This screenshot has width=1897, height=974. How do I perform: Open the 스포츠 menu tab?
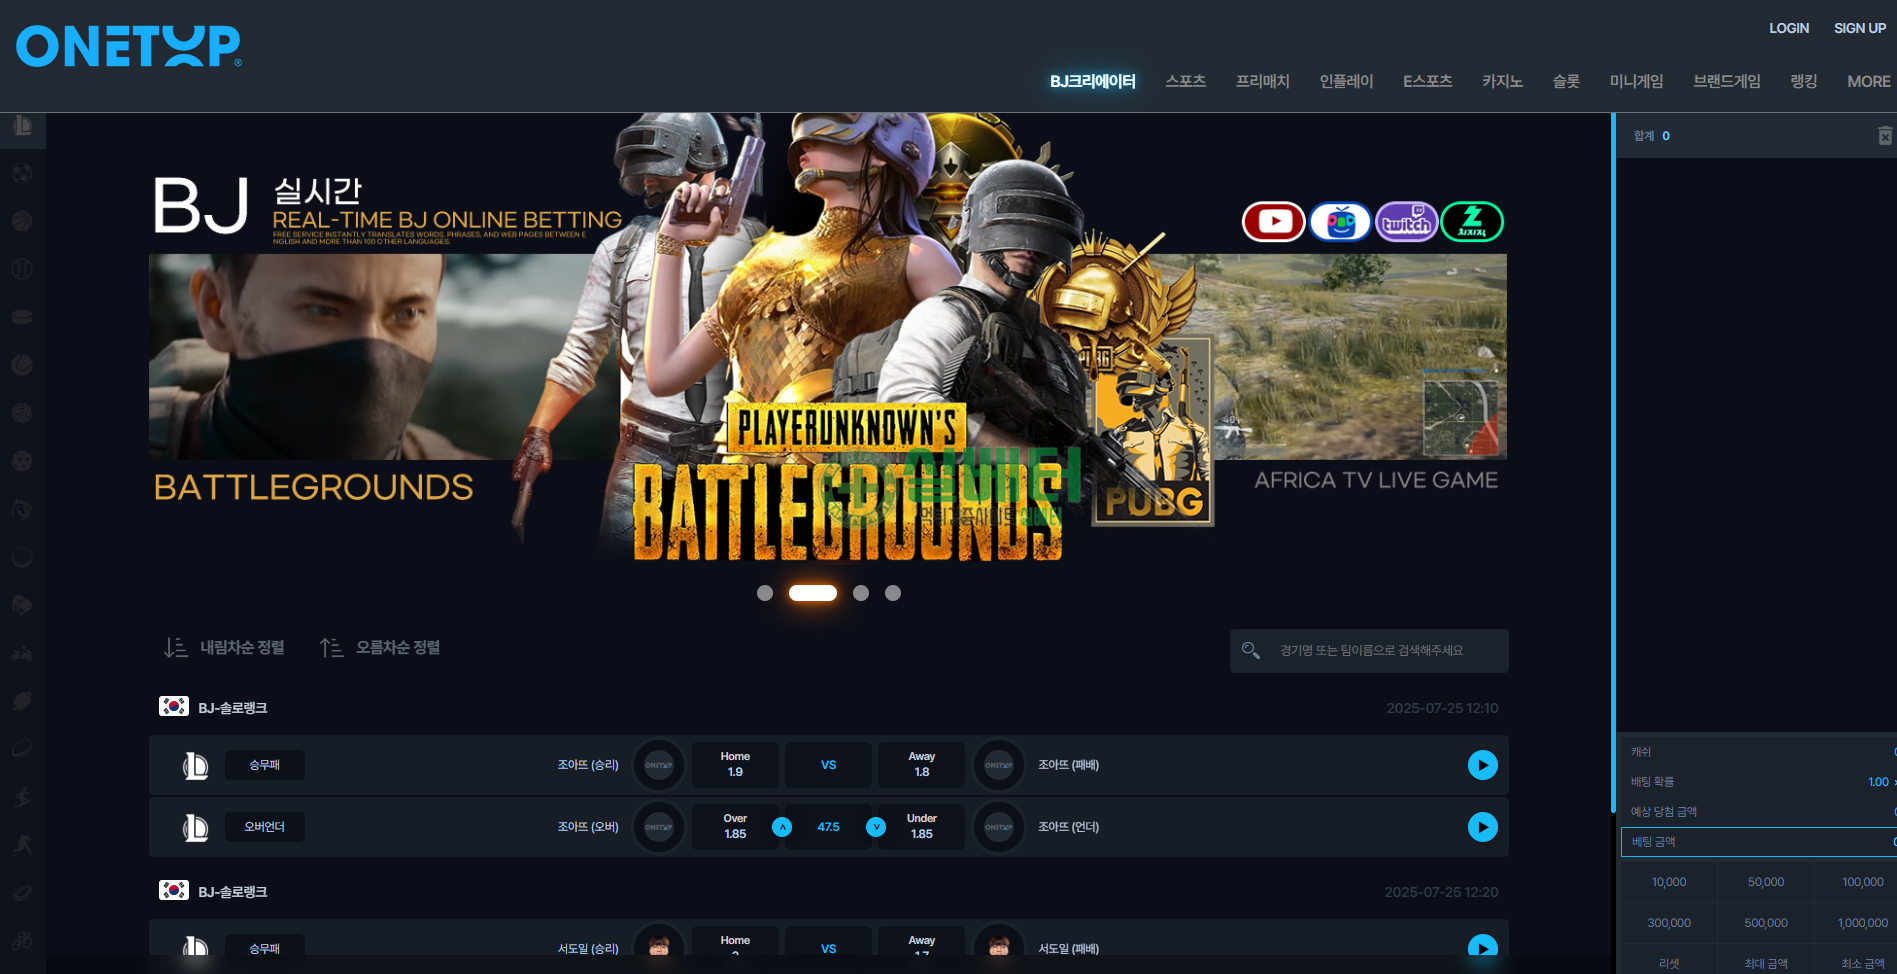(x=1185, y=81)
